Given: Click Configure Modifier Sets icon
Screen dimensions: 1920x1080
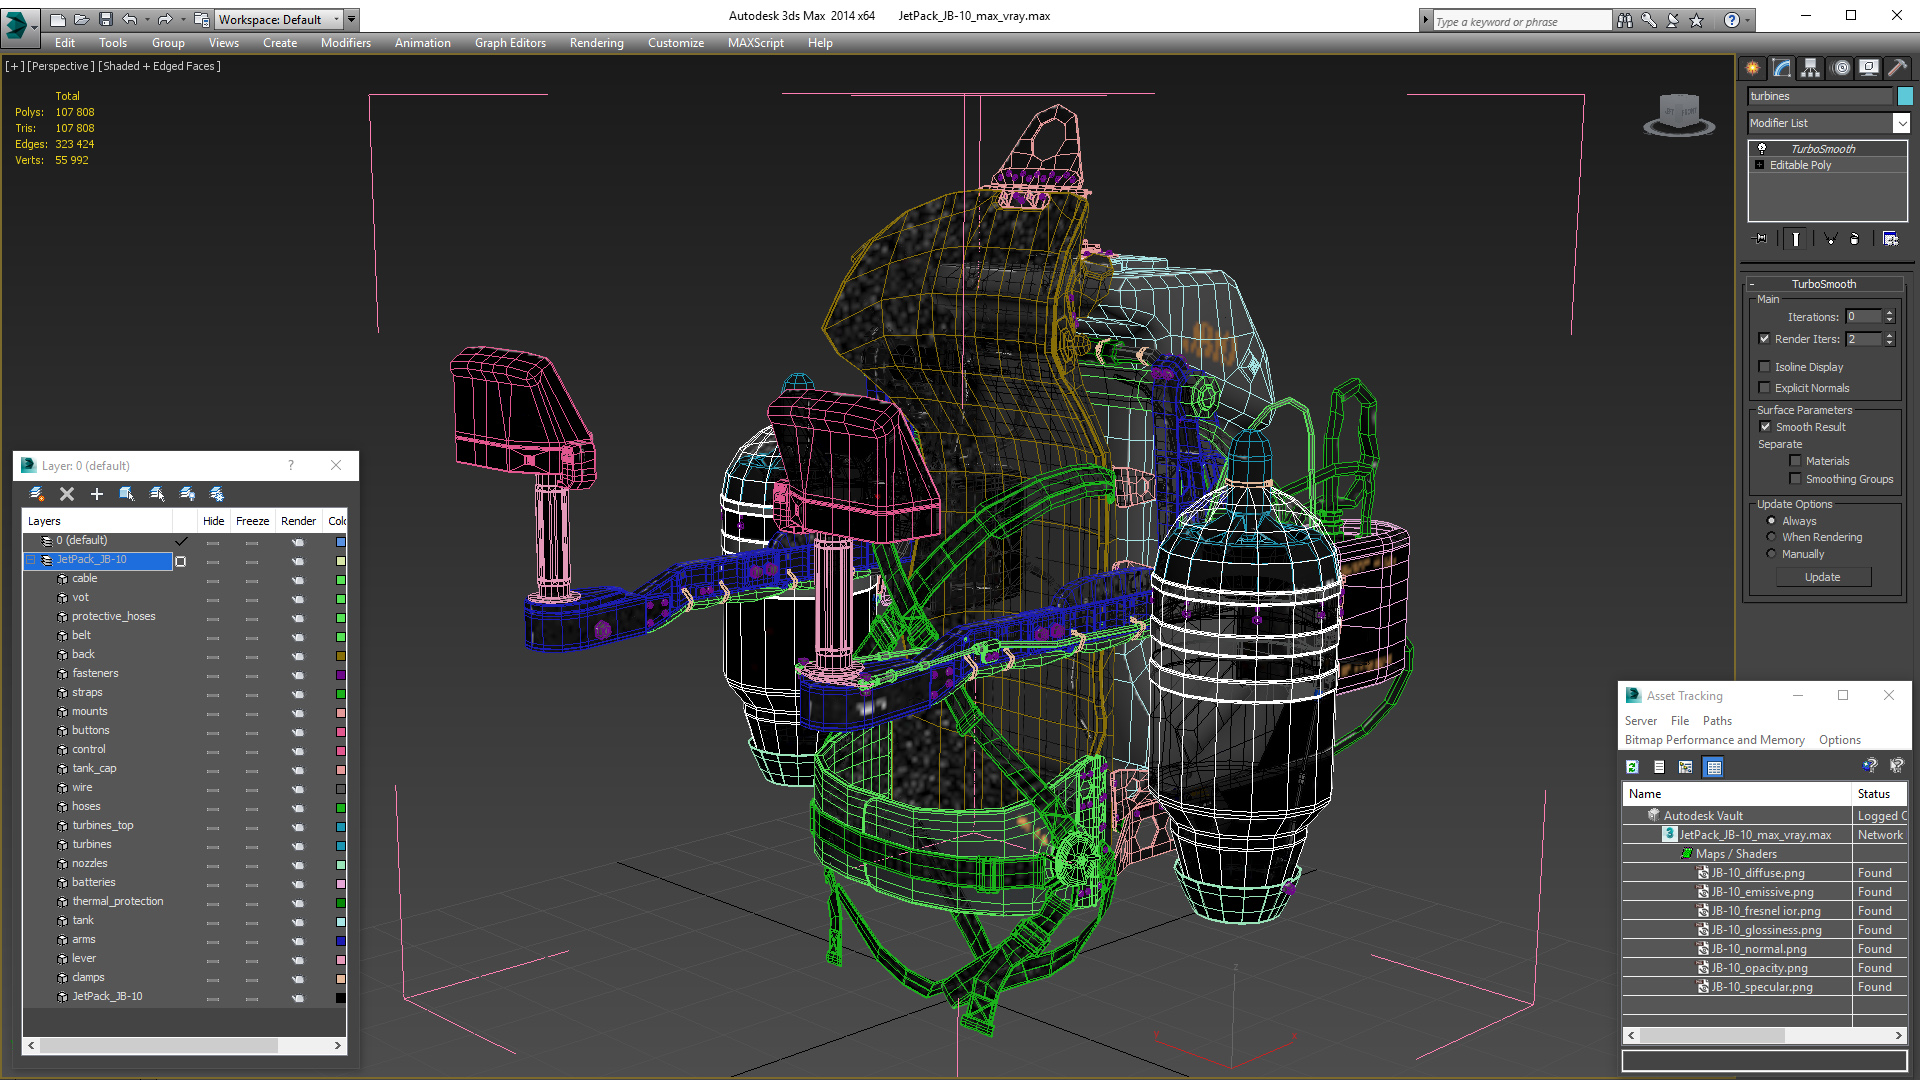Looking at the screenshot, I should coord(1890,239).
